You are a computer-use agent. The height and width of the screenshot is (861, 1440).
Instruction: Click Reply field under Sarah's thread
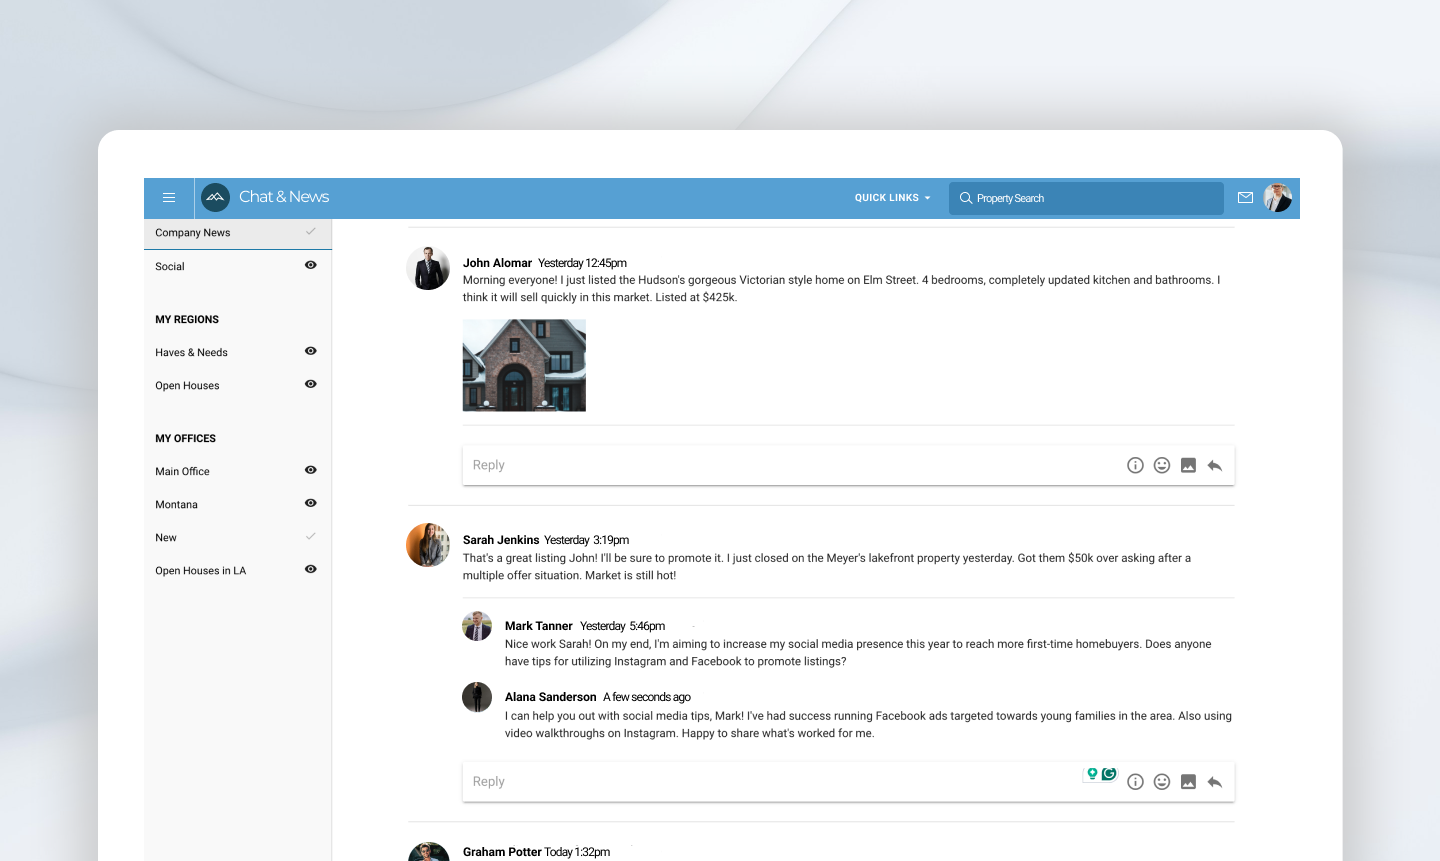(x=848, y=782)
